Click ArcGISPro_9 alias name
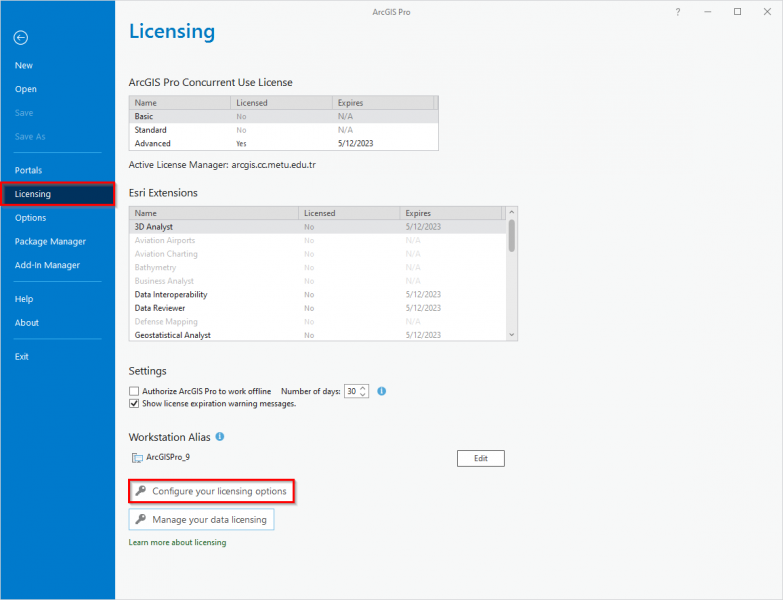Screen dimensions: 783x600 (168, 457)
